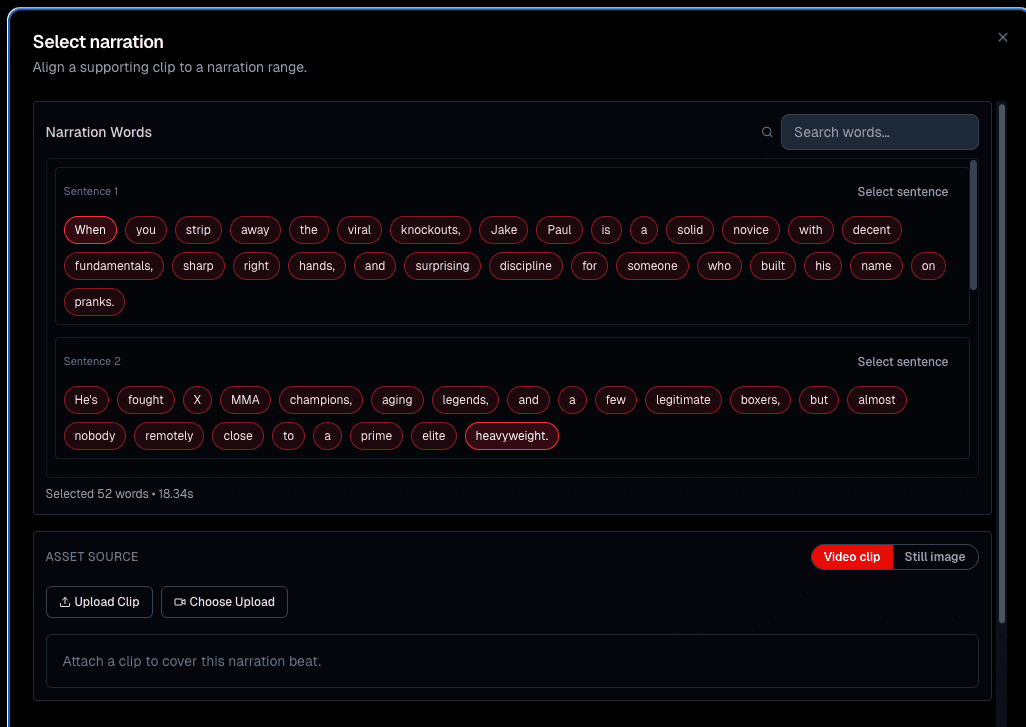Screen dimensions: 1026x727
Task: Toggle the word chip "heavyweight."
Action: 511,436
